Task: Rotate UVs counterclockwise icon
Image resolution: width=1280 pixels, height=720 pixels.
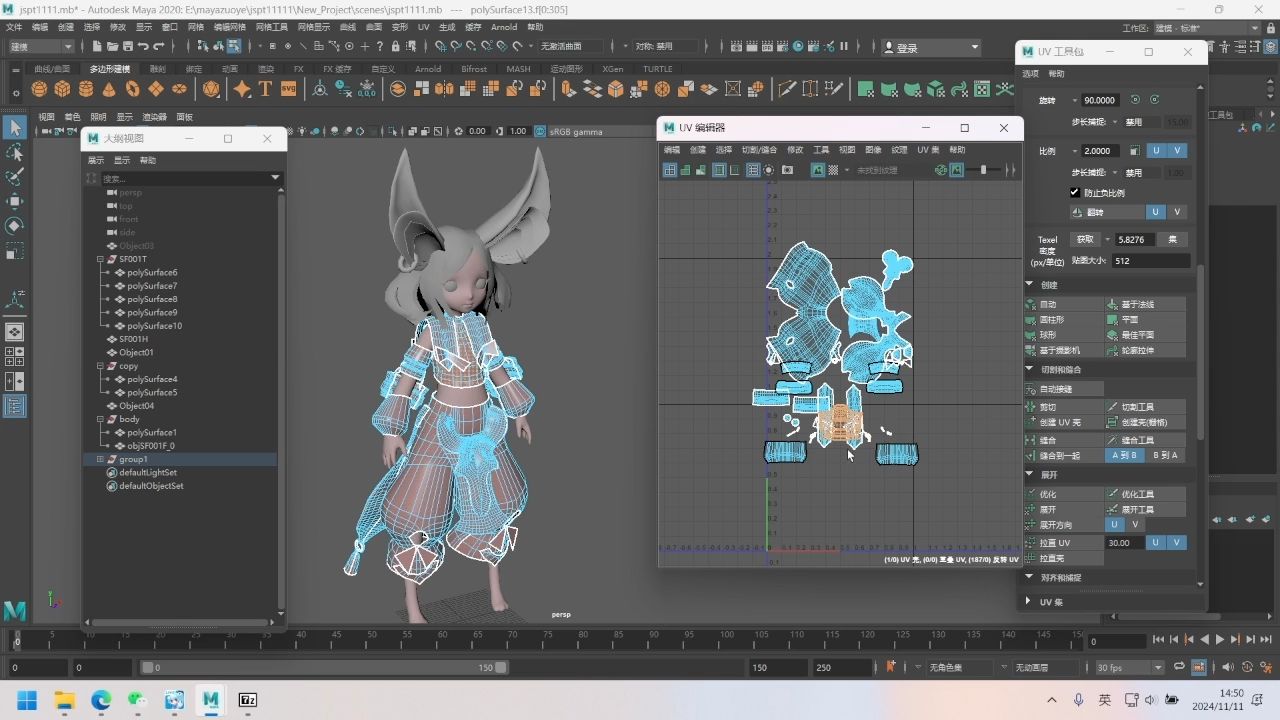Action: coord(1135,100)
